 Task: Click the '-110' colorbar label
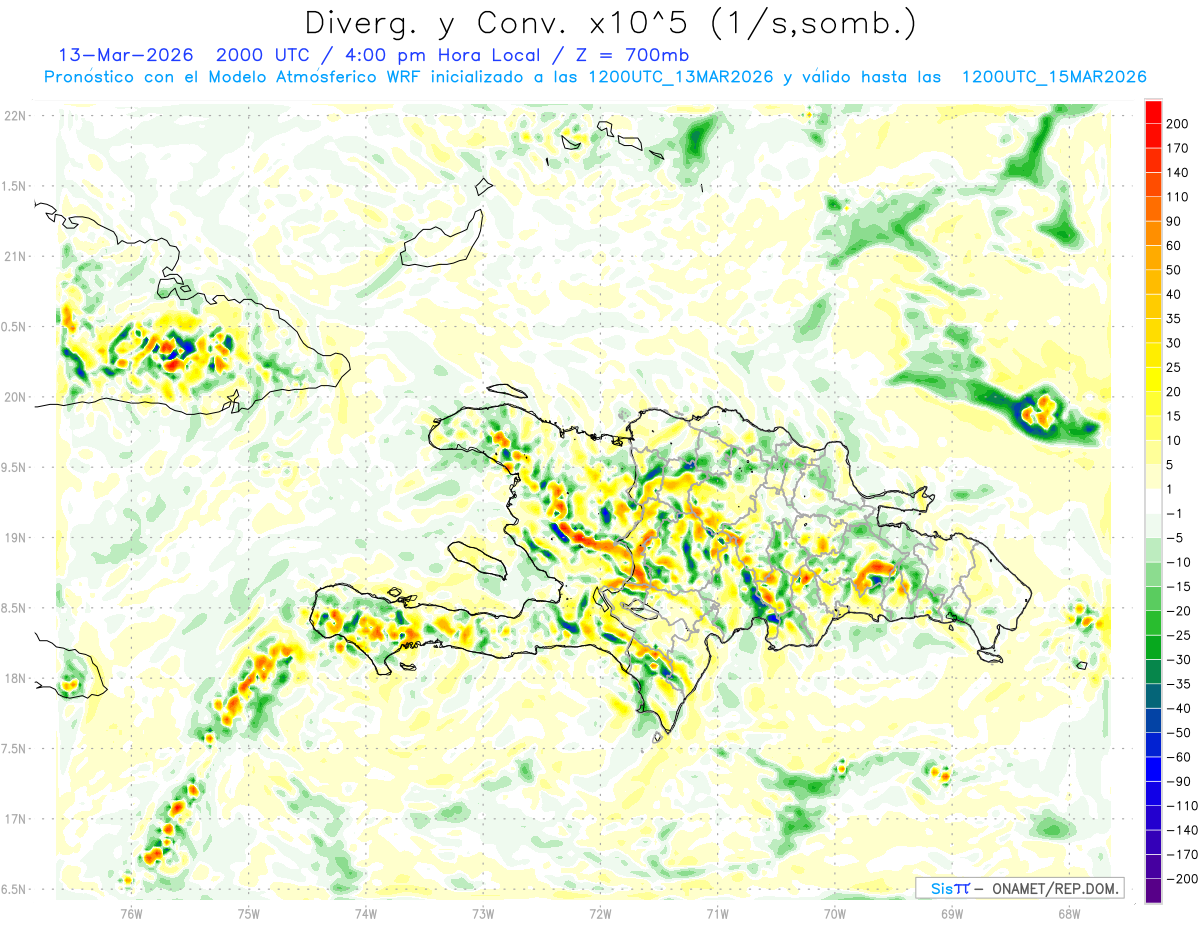click(1182, 806)
